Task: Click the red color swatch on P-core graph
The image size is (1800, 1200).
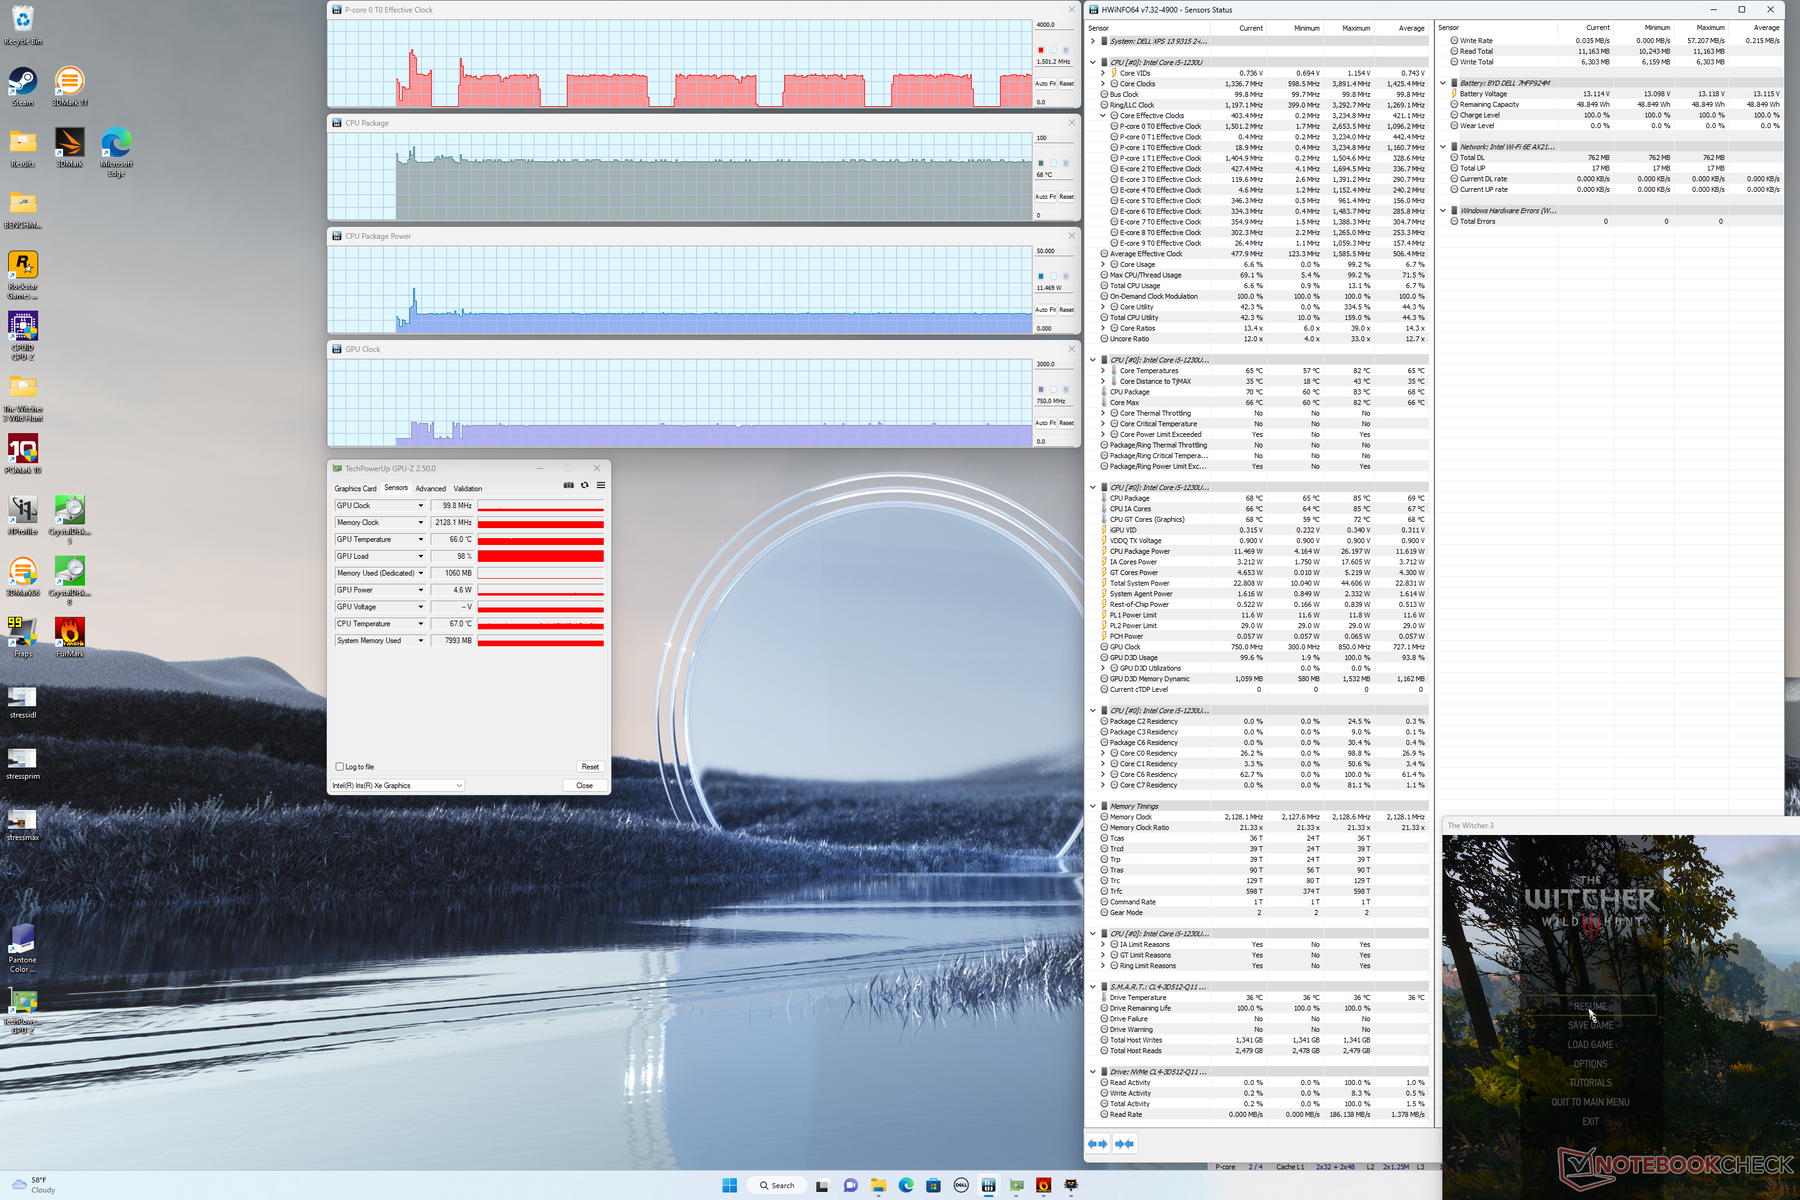Action: point(1041,50)
